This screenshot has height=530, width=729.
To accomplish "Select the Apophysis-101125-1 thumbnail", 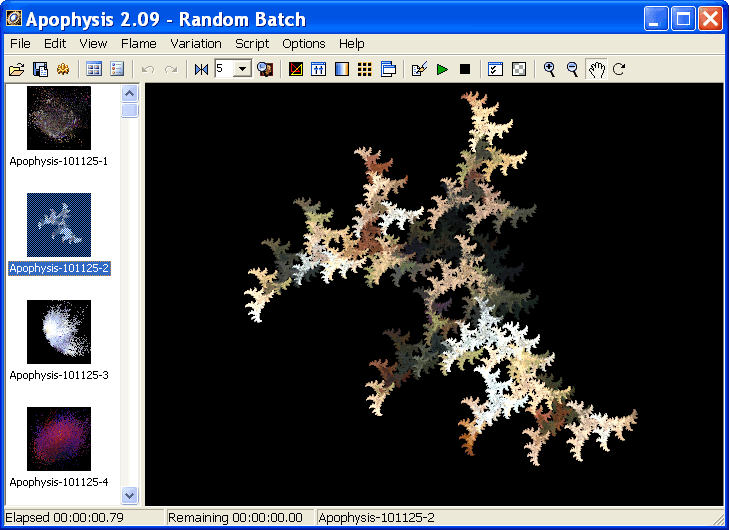I will (x=59, y=118).
